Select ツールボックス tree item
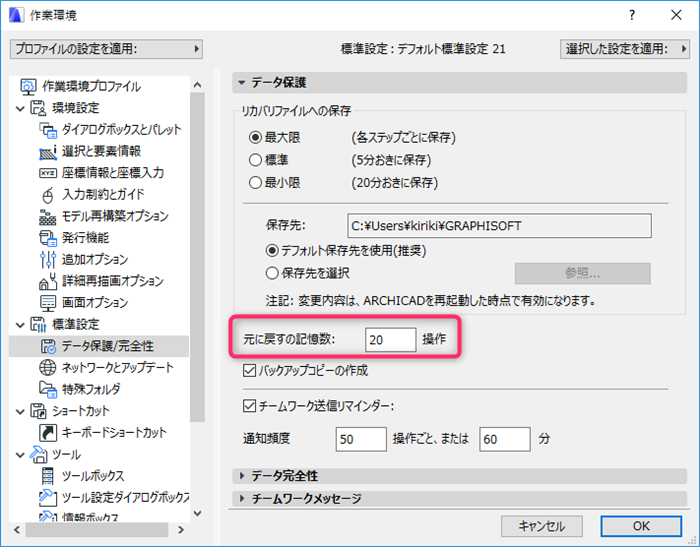 pos(93,476)
